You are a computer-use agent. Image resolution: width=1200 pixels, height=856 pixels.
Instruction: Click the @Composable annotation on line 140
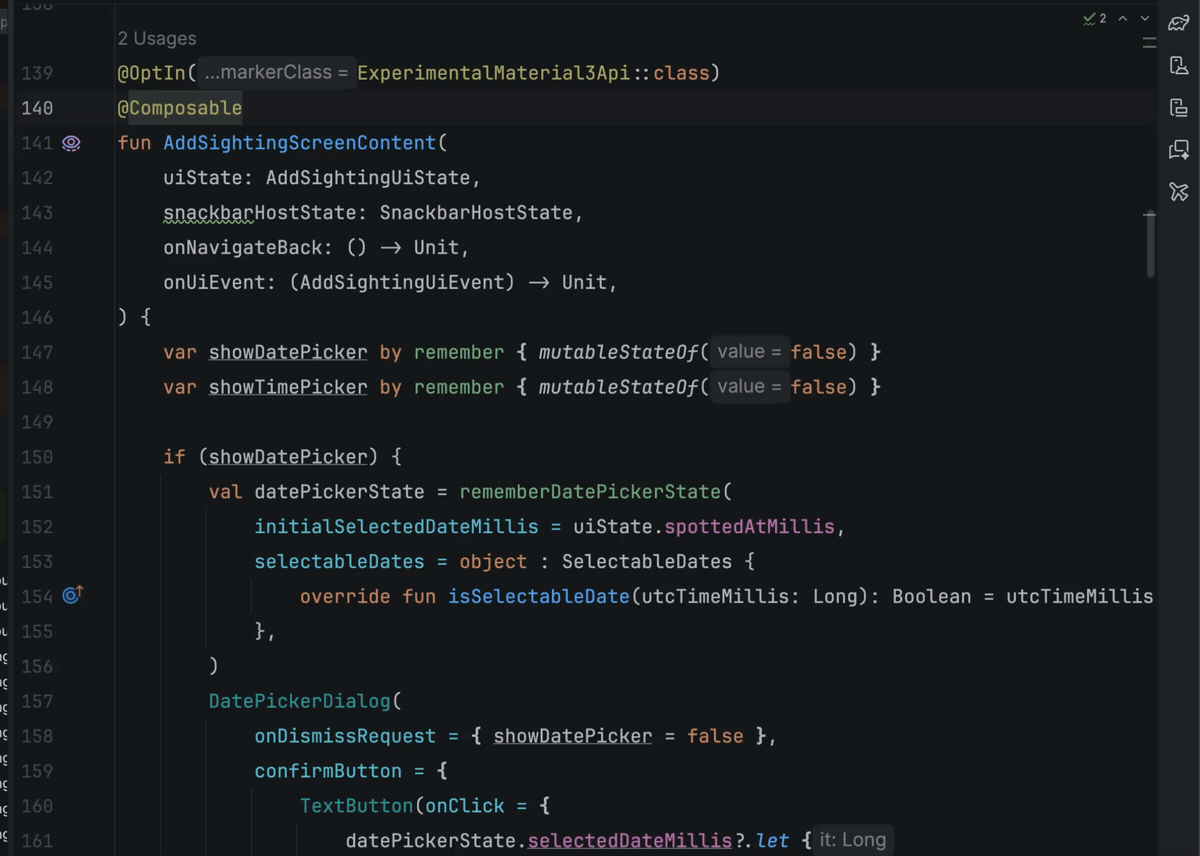(180, 108)
